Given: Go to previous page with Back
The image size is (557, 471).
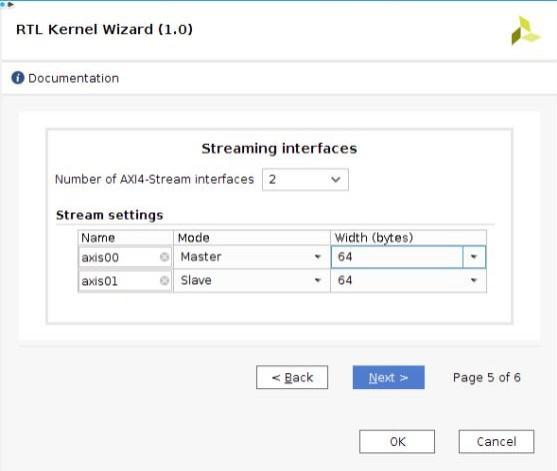Looking at the screenshot, I should point(292,377).
